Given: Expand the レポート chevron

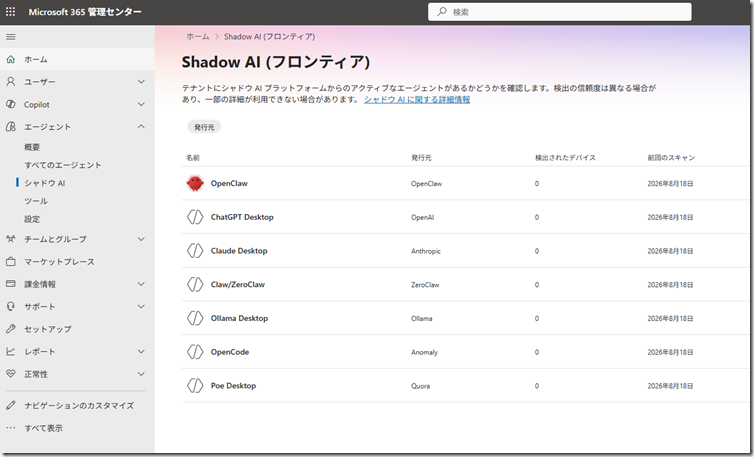Looking at the screenshot, I should (141, 352).
